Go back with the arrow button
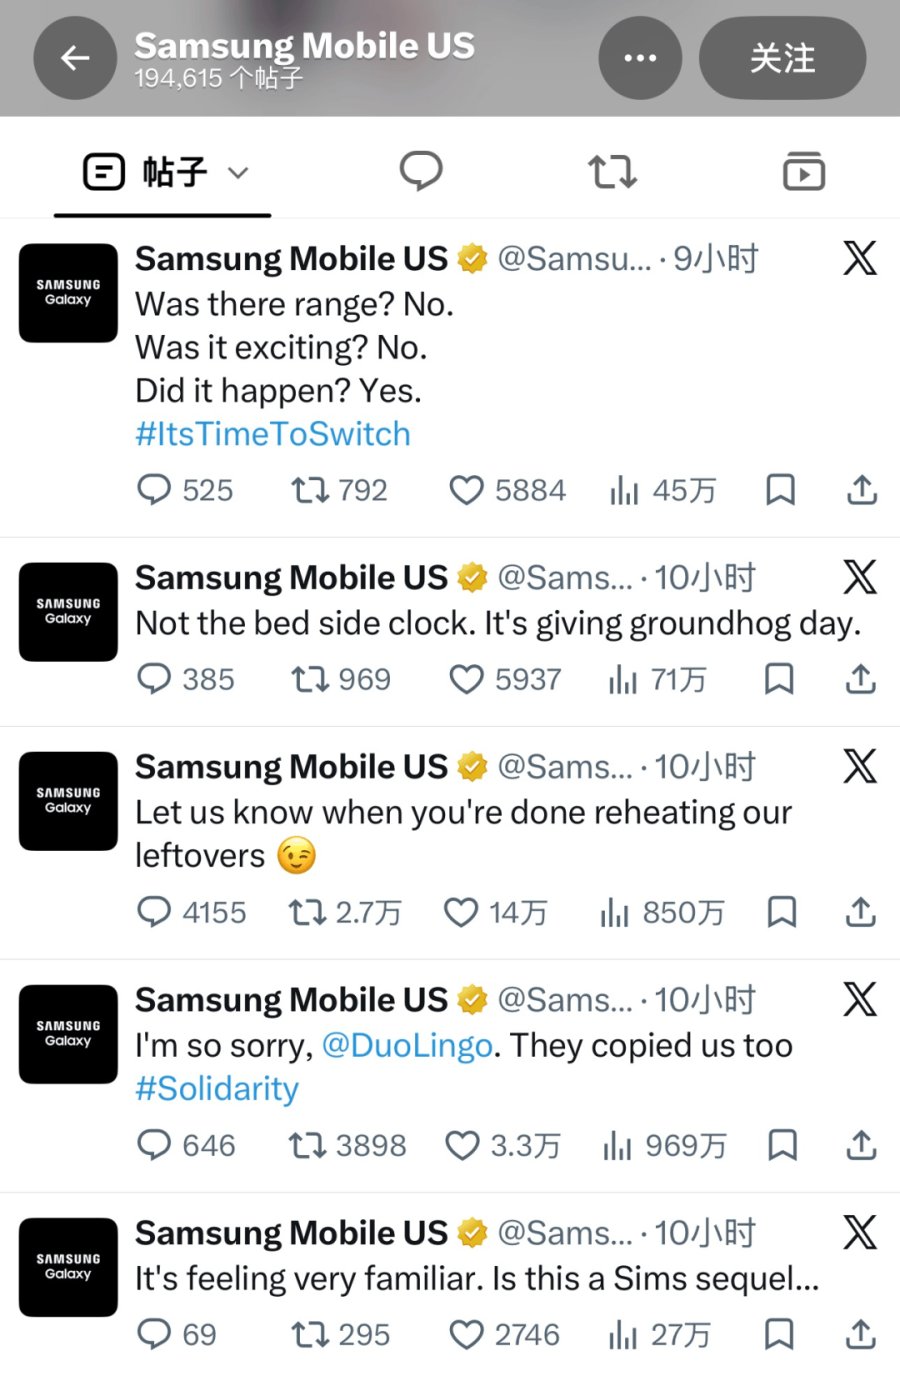The height and width of the screenshot is (1391, 900). click(x=75, y=58)
